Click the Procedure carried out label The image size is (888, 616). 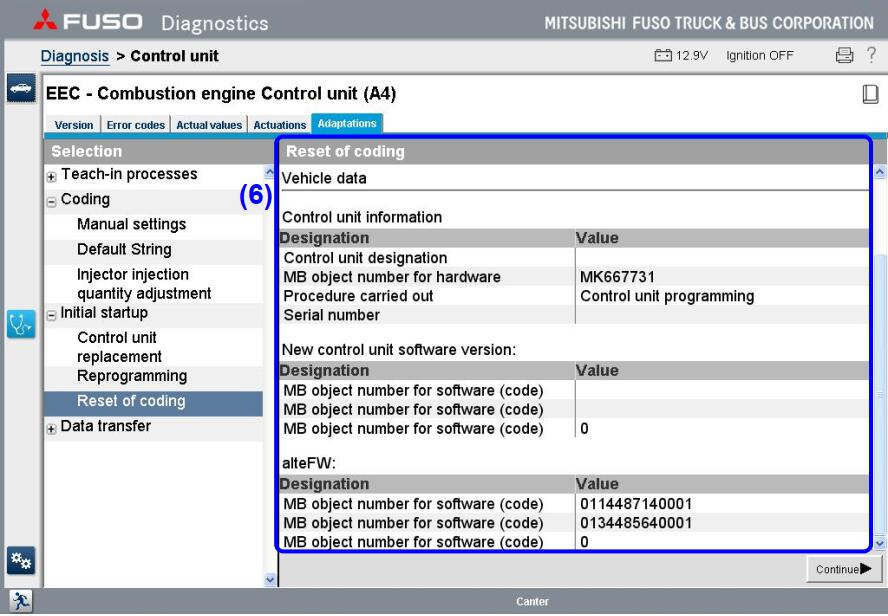pyautogui.click(x=358, y=296)
